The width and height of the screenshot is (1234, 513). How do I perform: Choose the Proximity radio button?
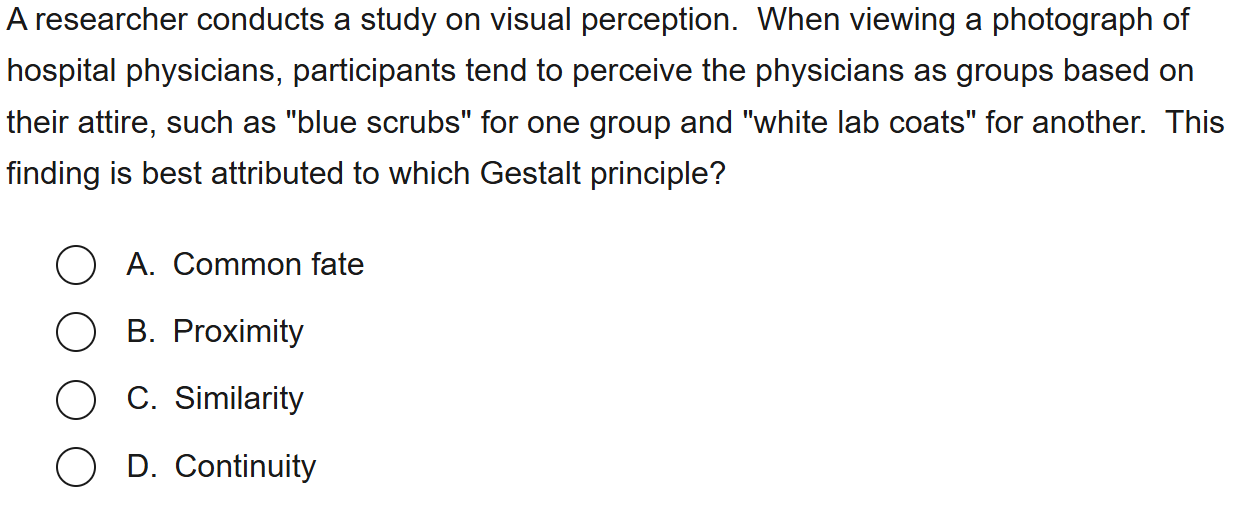click(x=75, y=333)
